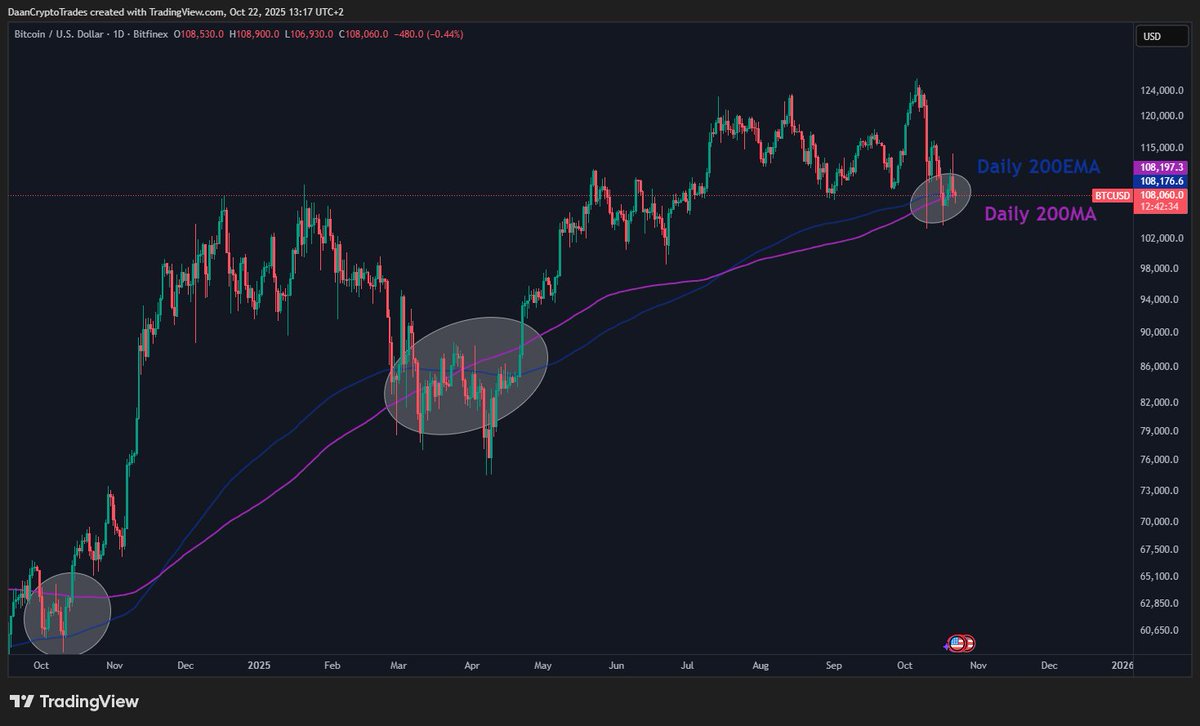The width and height of the screenshot is (1200, 726).
Task: Click the 94,000.0 price axis label
Action: coord(1161,299)
